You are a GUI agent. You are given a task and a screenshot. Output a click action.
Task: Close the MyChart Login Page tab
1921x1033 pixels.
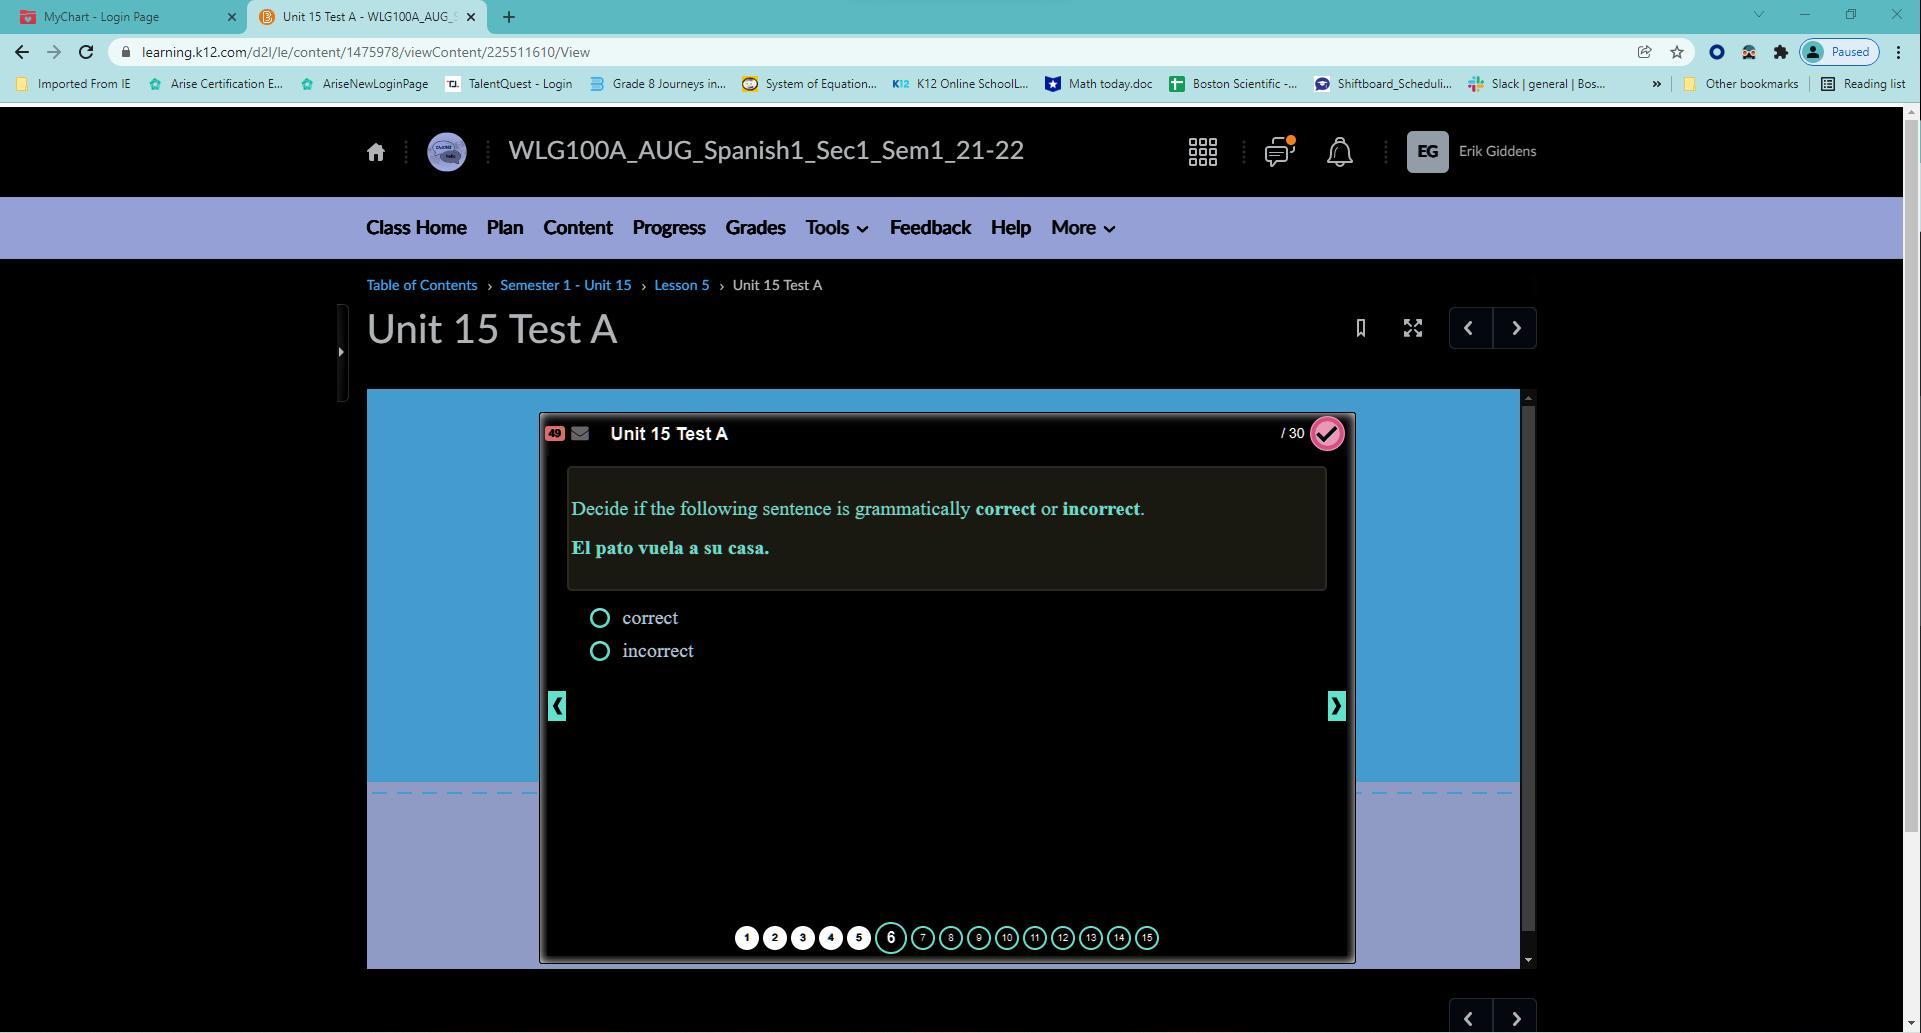coord(231,17)
